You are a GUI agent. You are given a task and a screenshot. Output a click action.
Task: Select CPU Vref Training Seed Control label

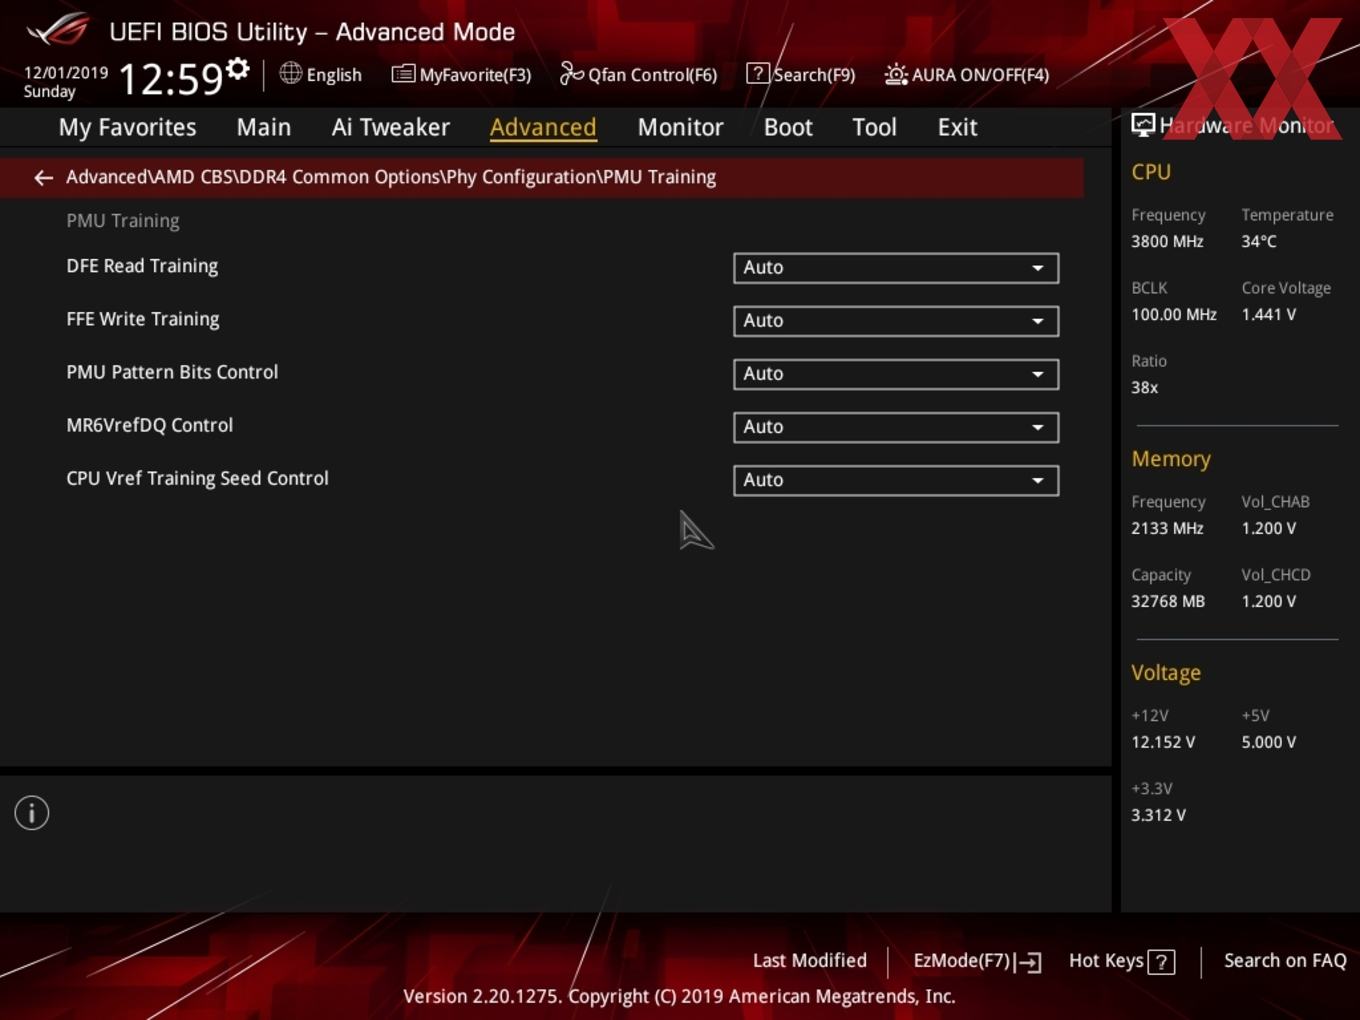click(197, 478)
